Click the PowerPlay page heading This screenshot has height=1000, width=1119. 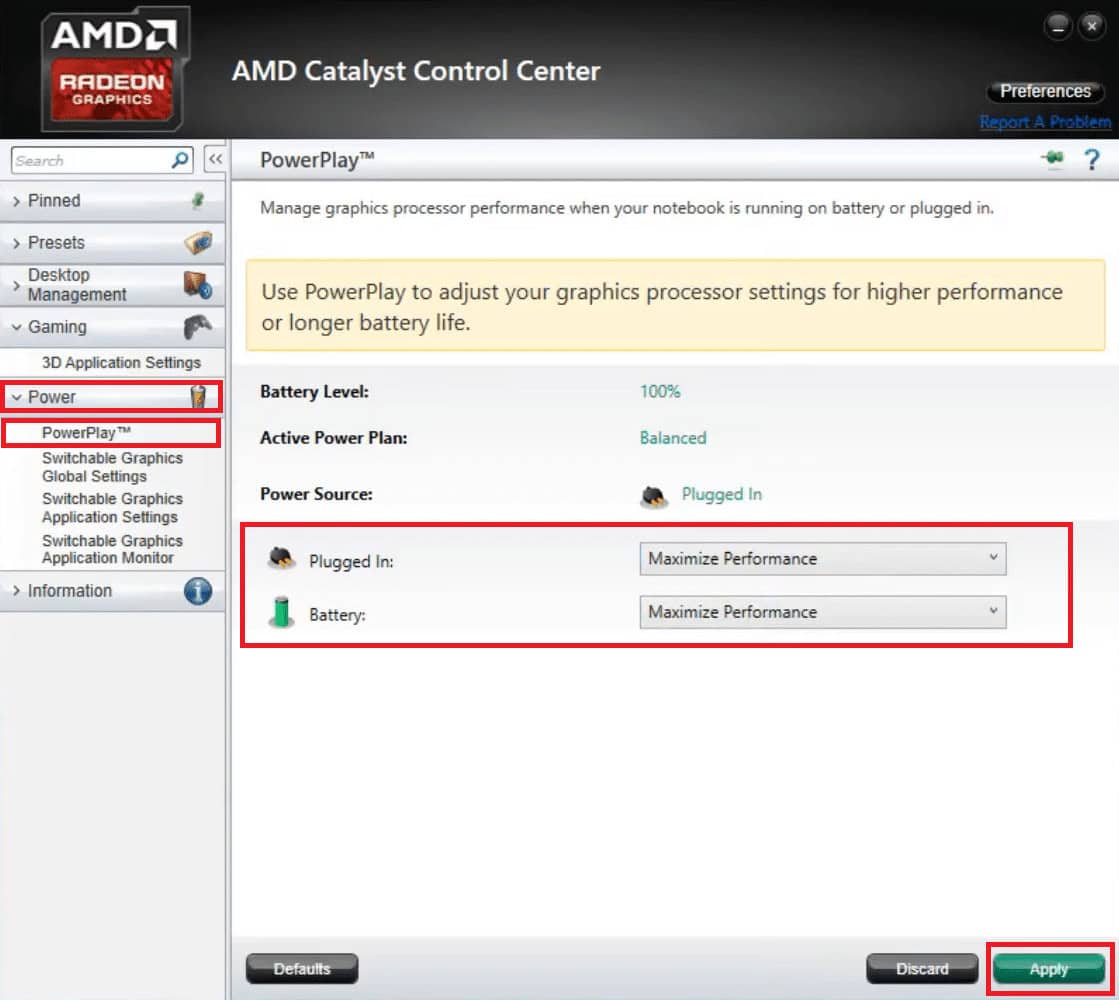click(x=317, y=160)
